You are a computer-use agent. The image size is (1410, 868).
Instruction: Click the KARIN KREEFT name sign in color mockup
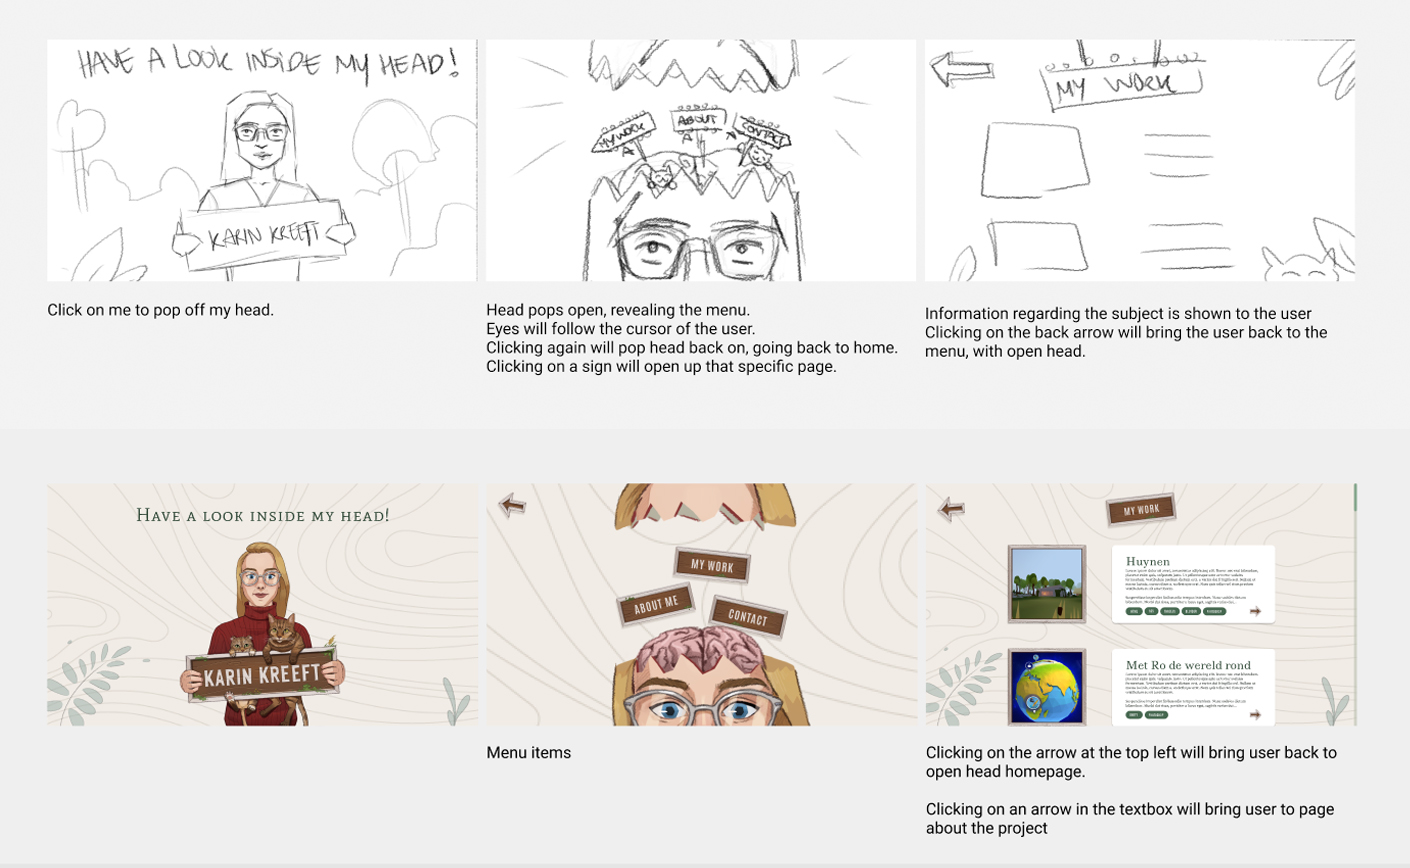(263, 675)
